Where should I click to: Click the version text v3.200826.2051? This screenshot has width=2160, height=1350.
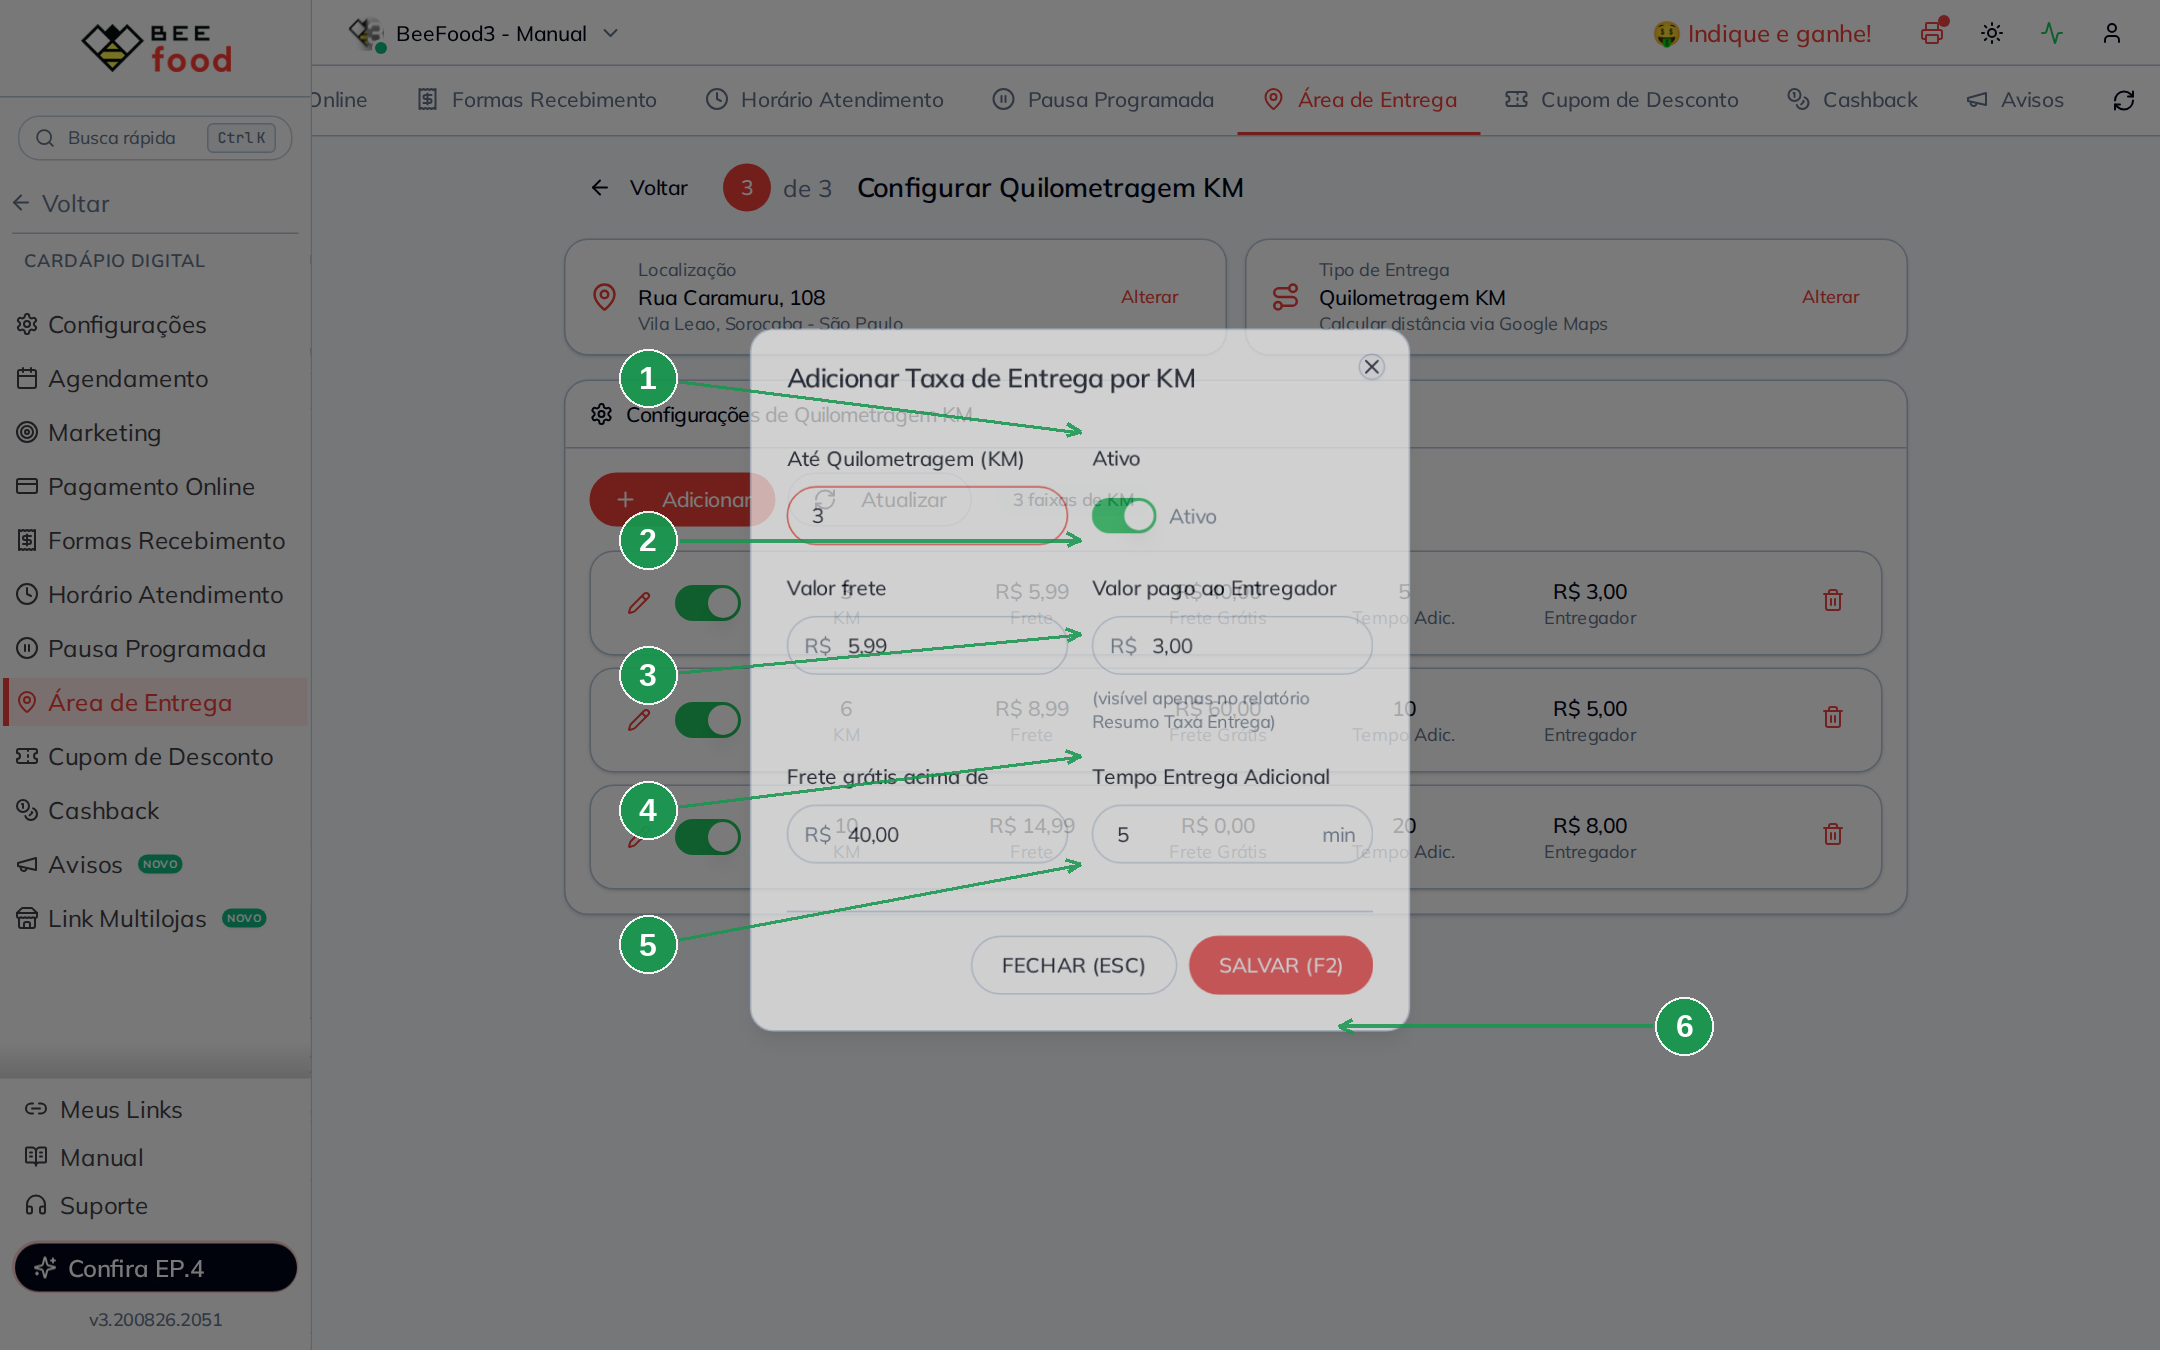[x=156, y=1320]
